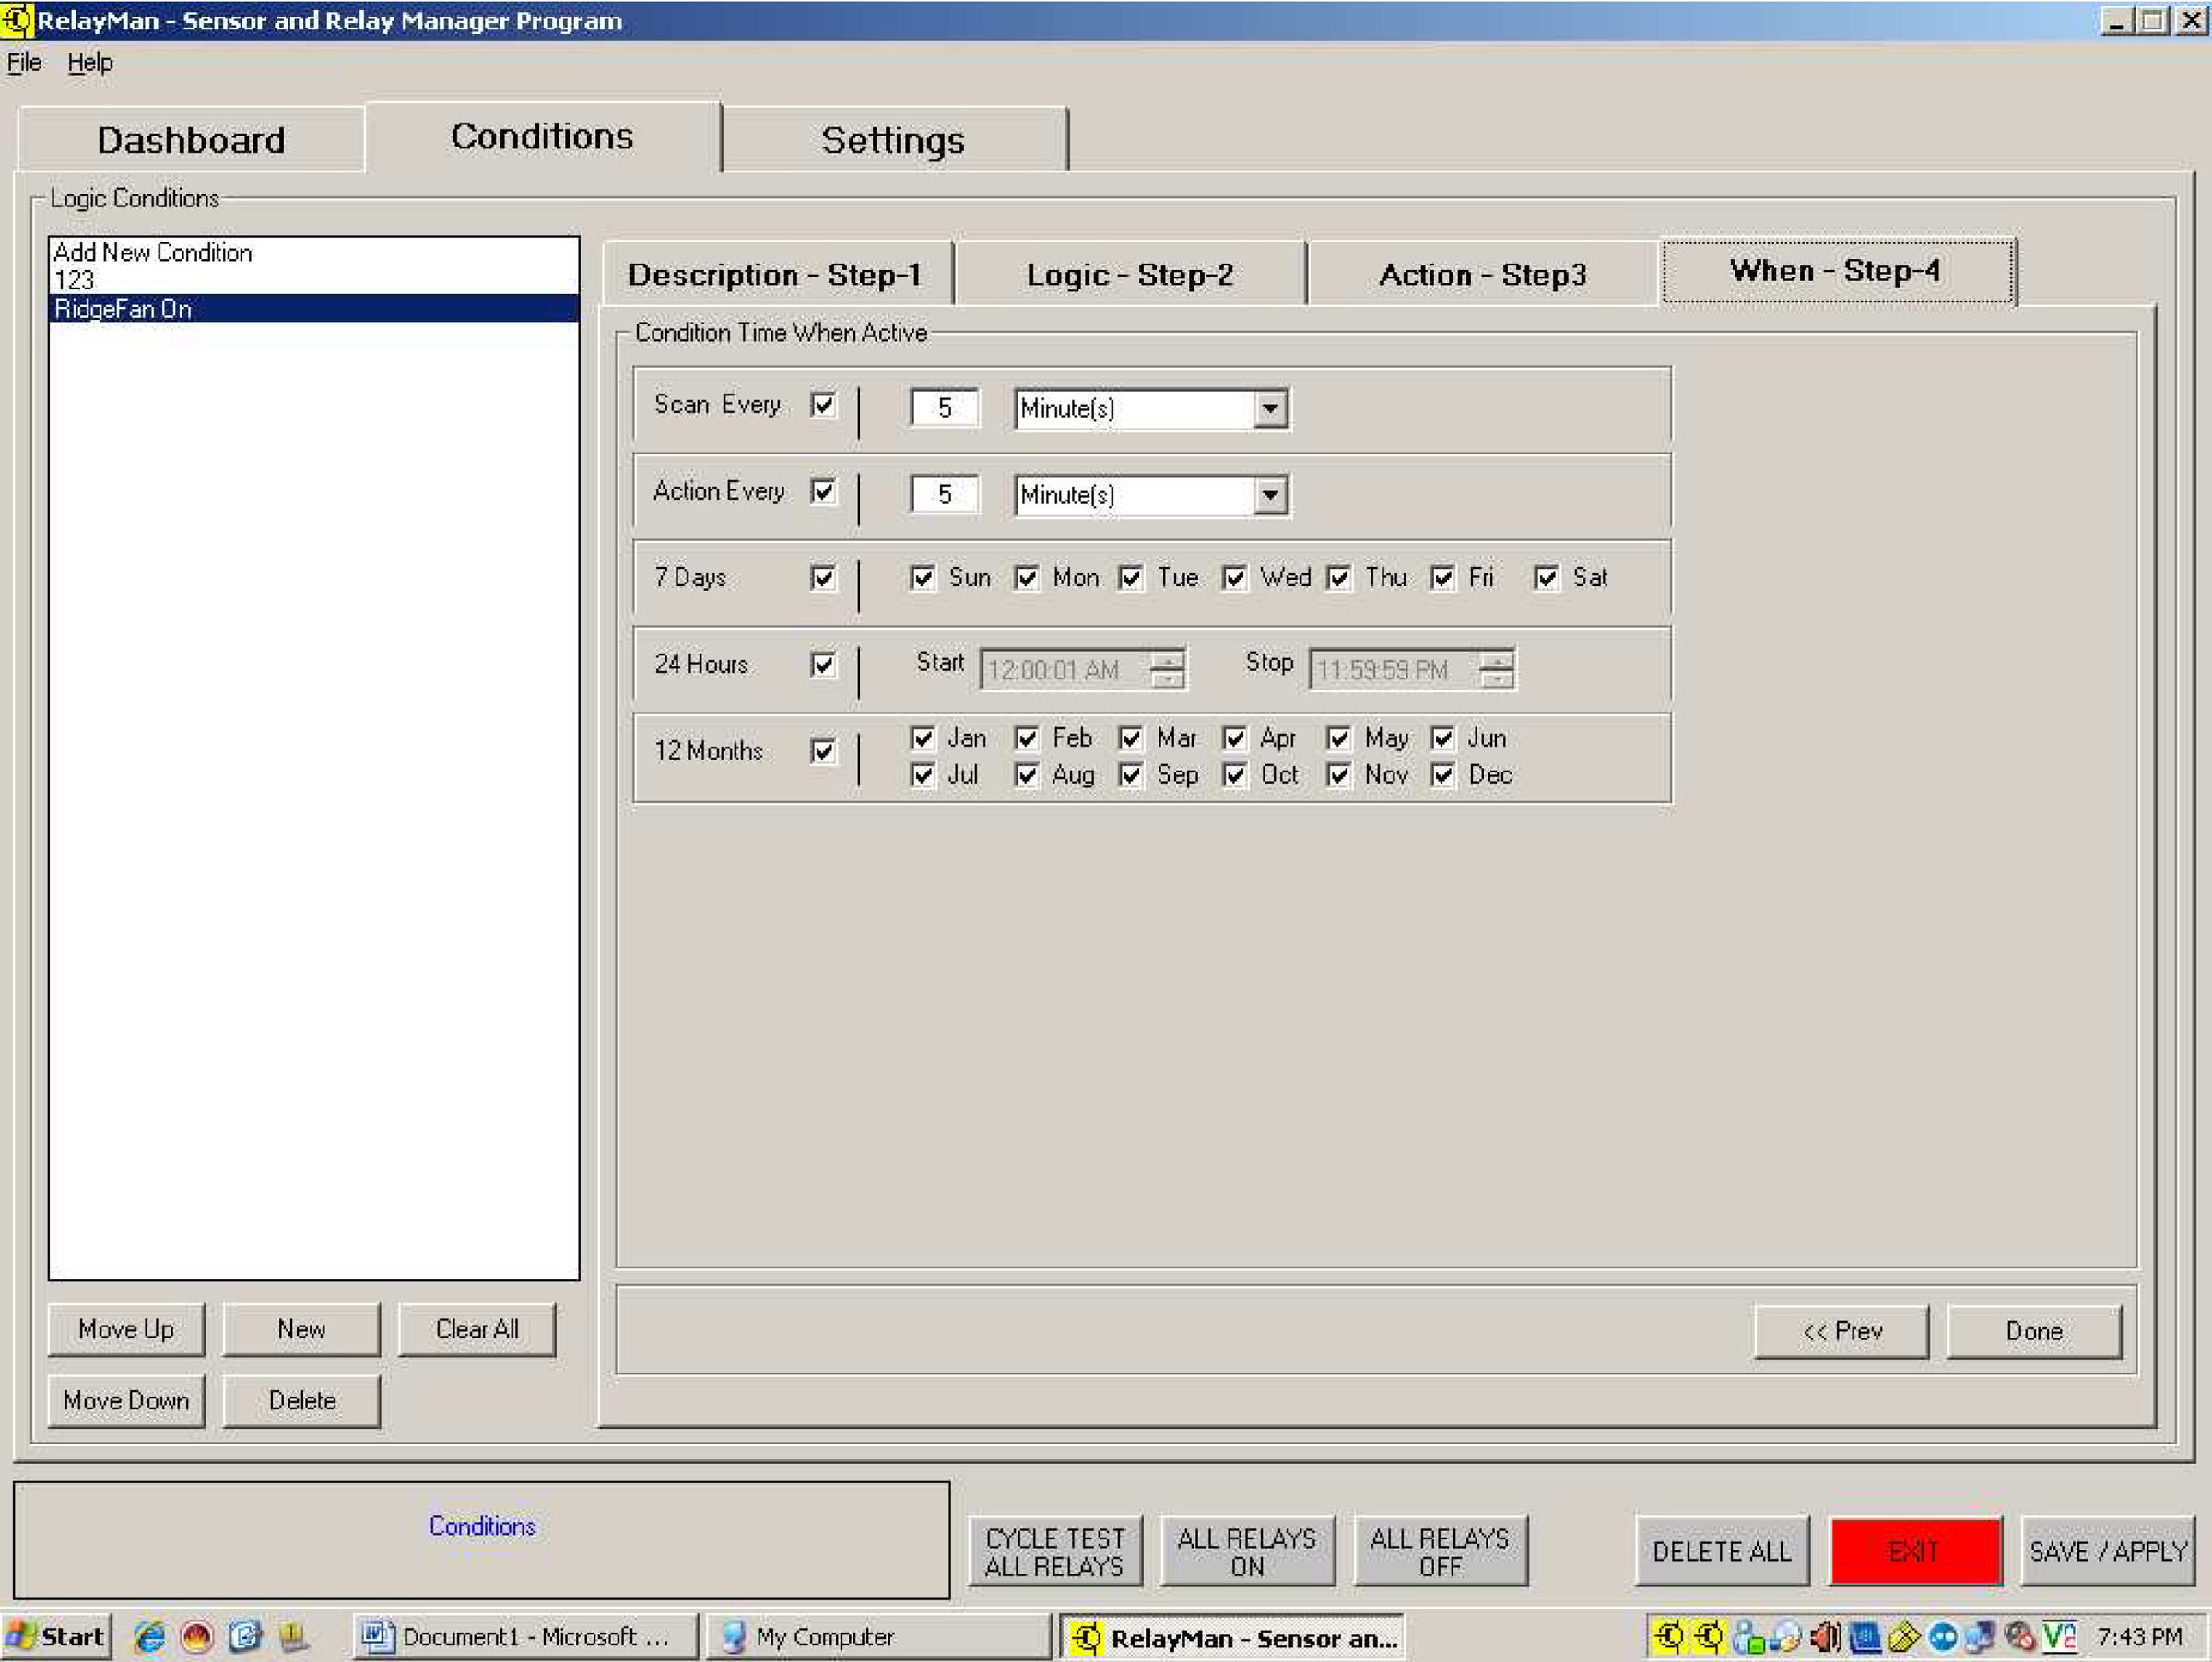This screenshot has height=1662, width=2212.
Task: Open the Settings tab
Action: [x=893, y=140]
